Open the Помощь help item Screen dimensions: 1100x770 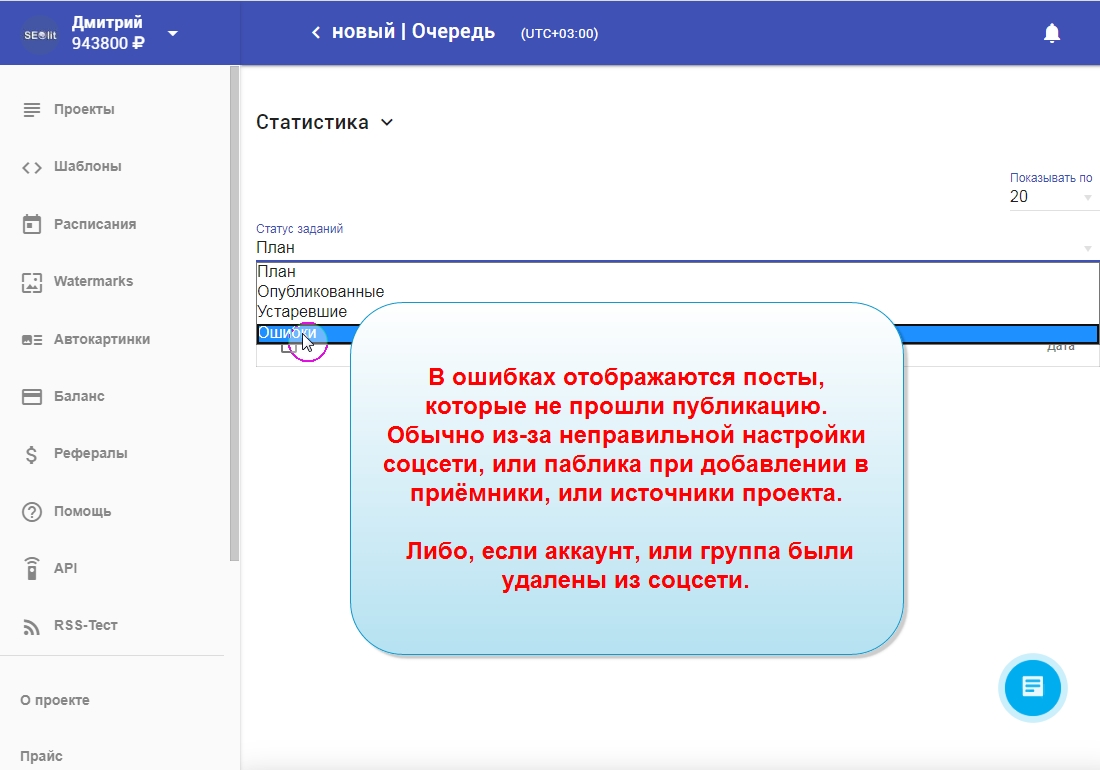point(82,511)
